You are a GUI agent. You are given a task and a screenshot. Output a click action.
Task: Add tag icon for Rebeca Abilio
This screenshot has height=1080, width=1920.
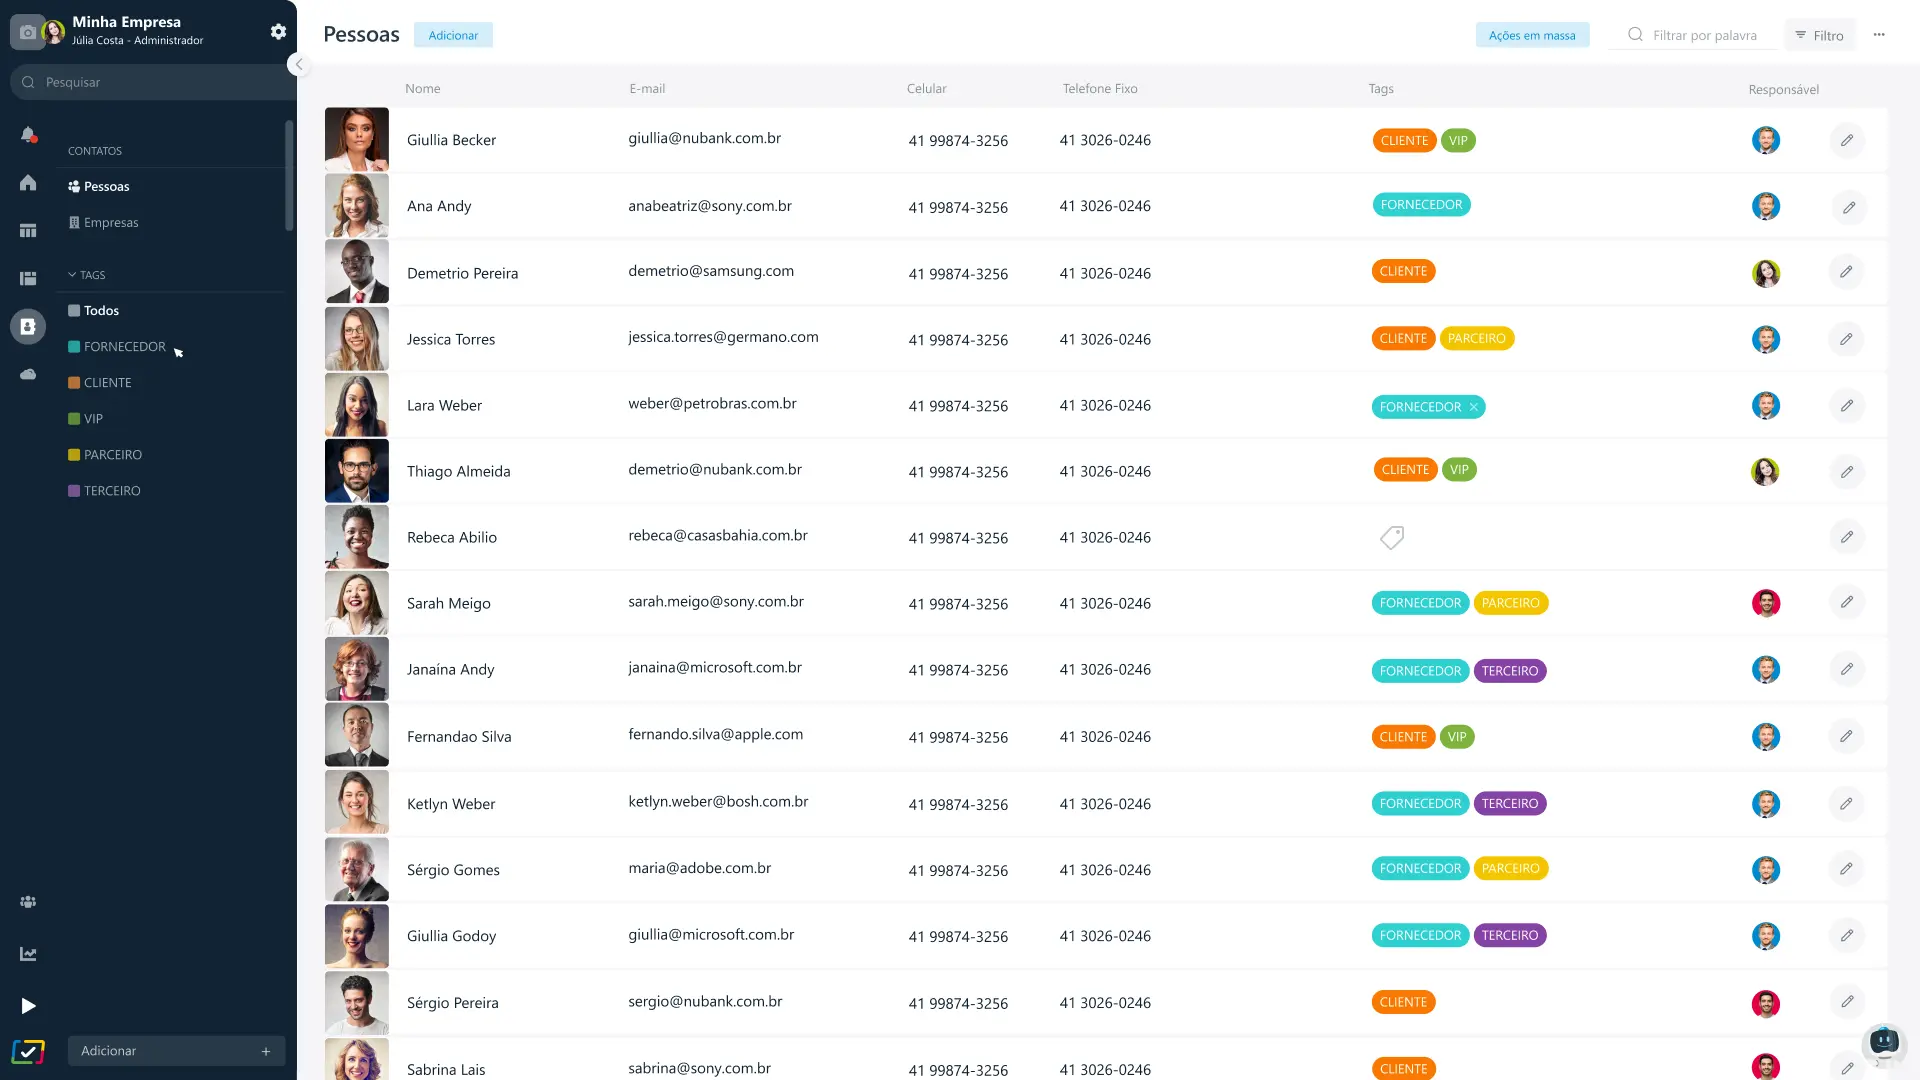(x=1391, y=537)
